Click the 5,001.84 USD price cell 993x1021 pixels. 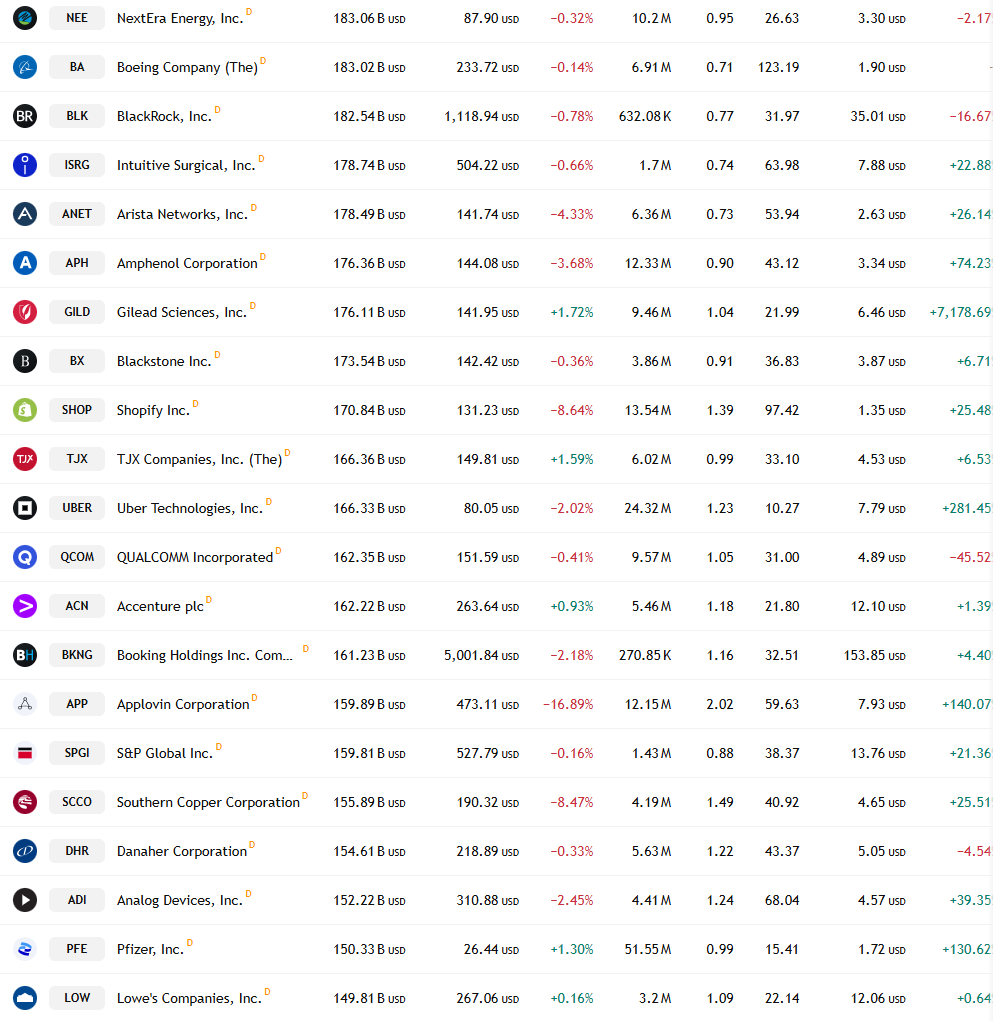point(481,656)
